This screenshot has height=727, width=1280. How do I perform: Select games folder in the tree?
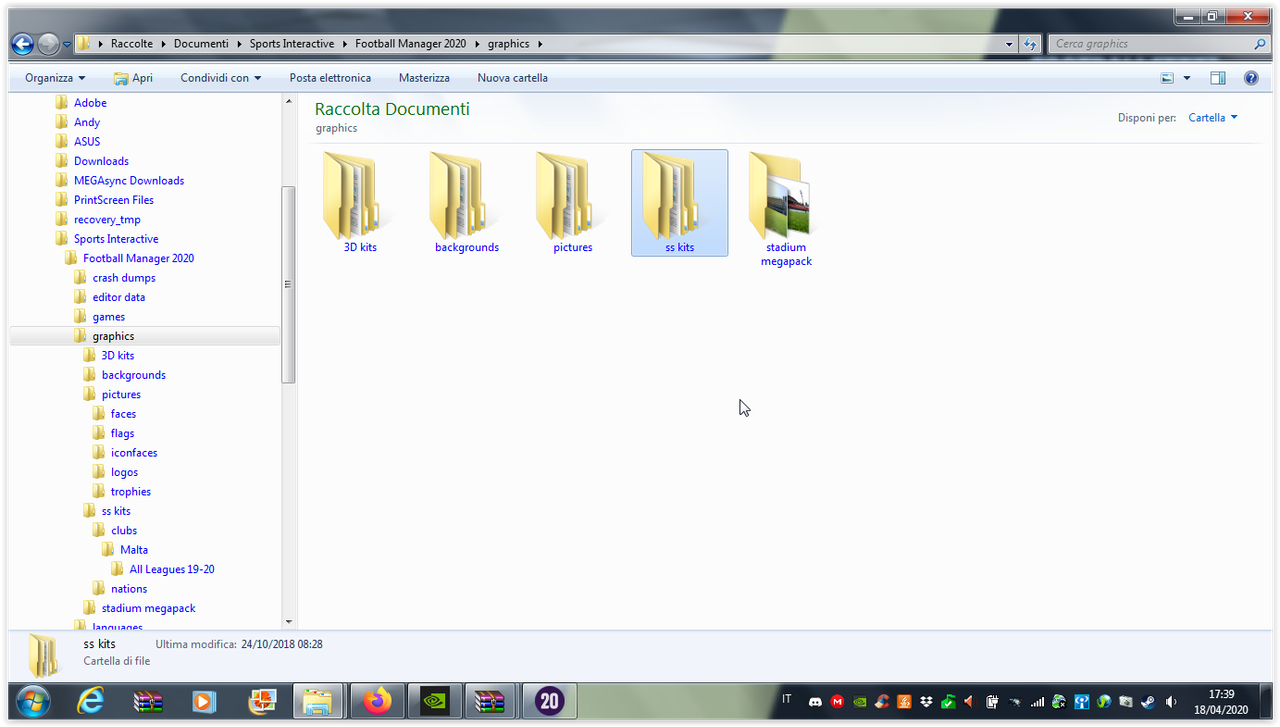click(x=109, y=317)
